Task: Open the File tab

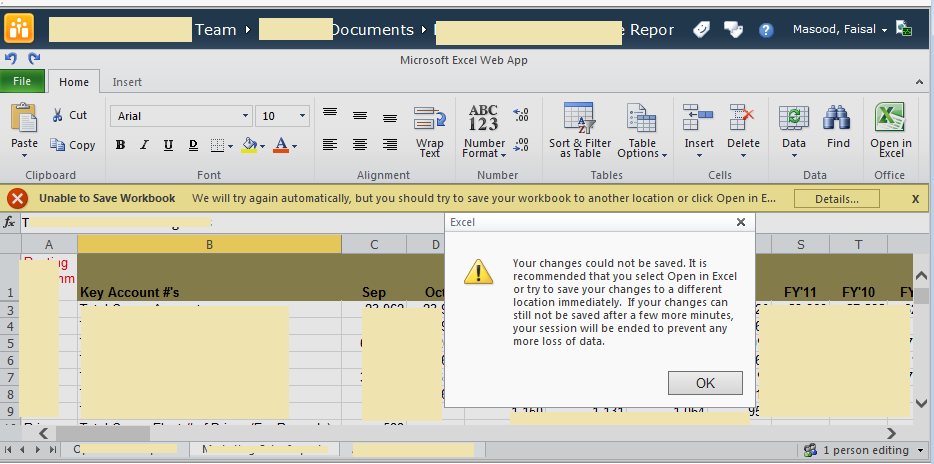Action: click(x=22, y=82)
